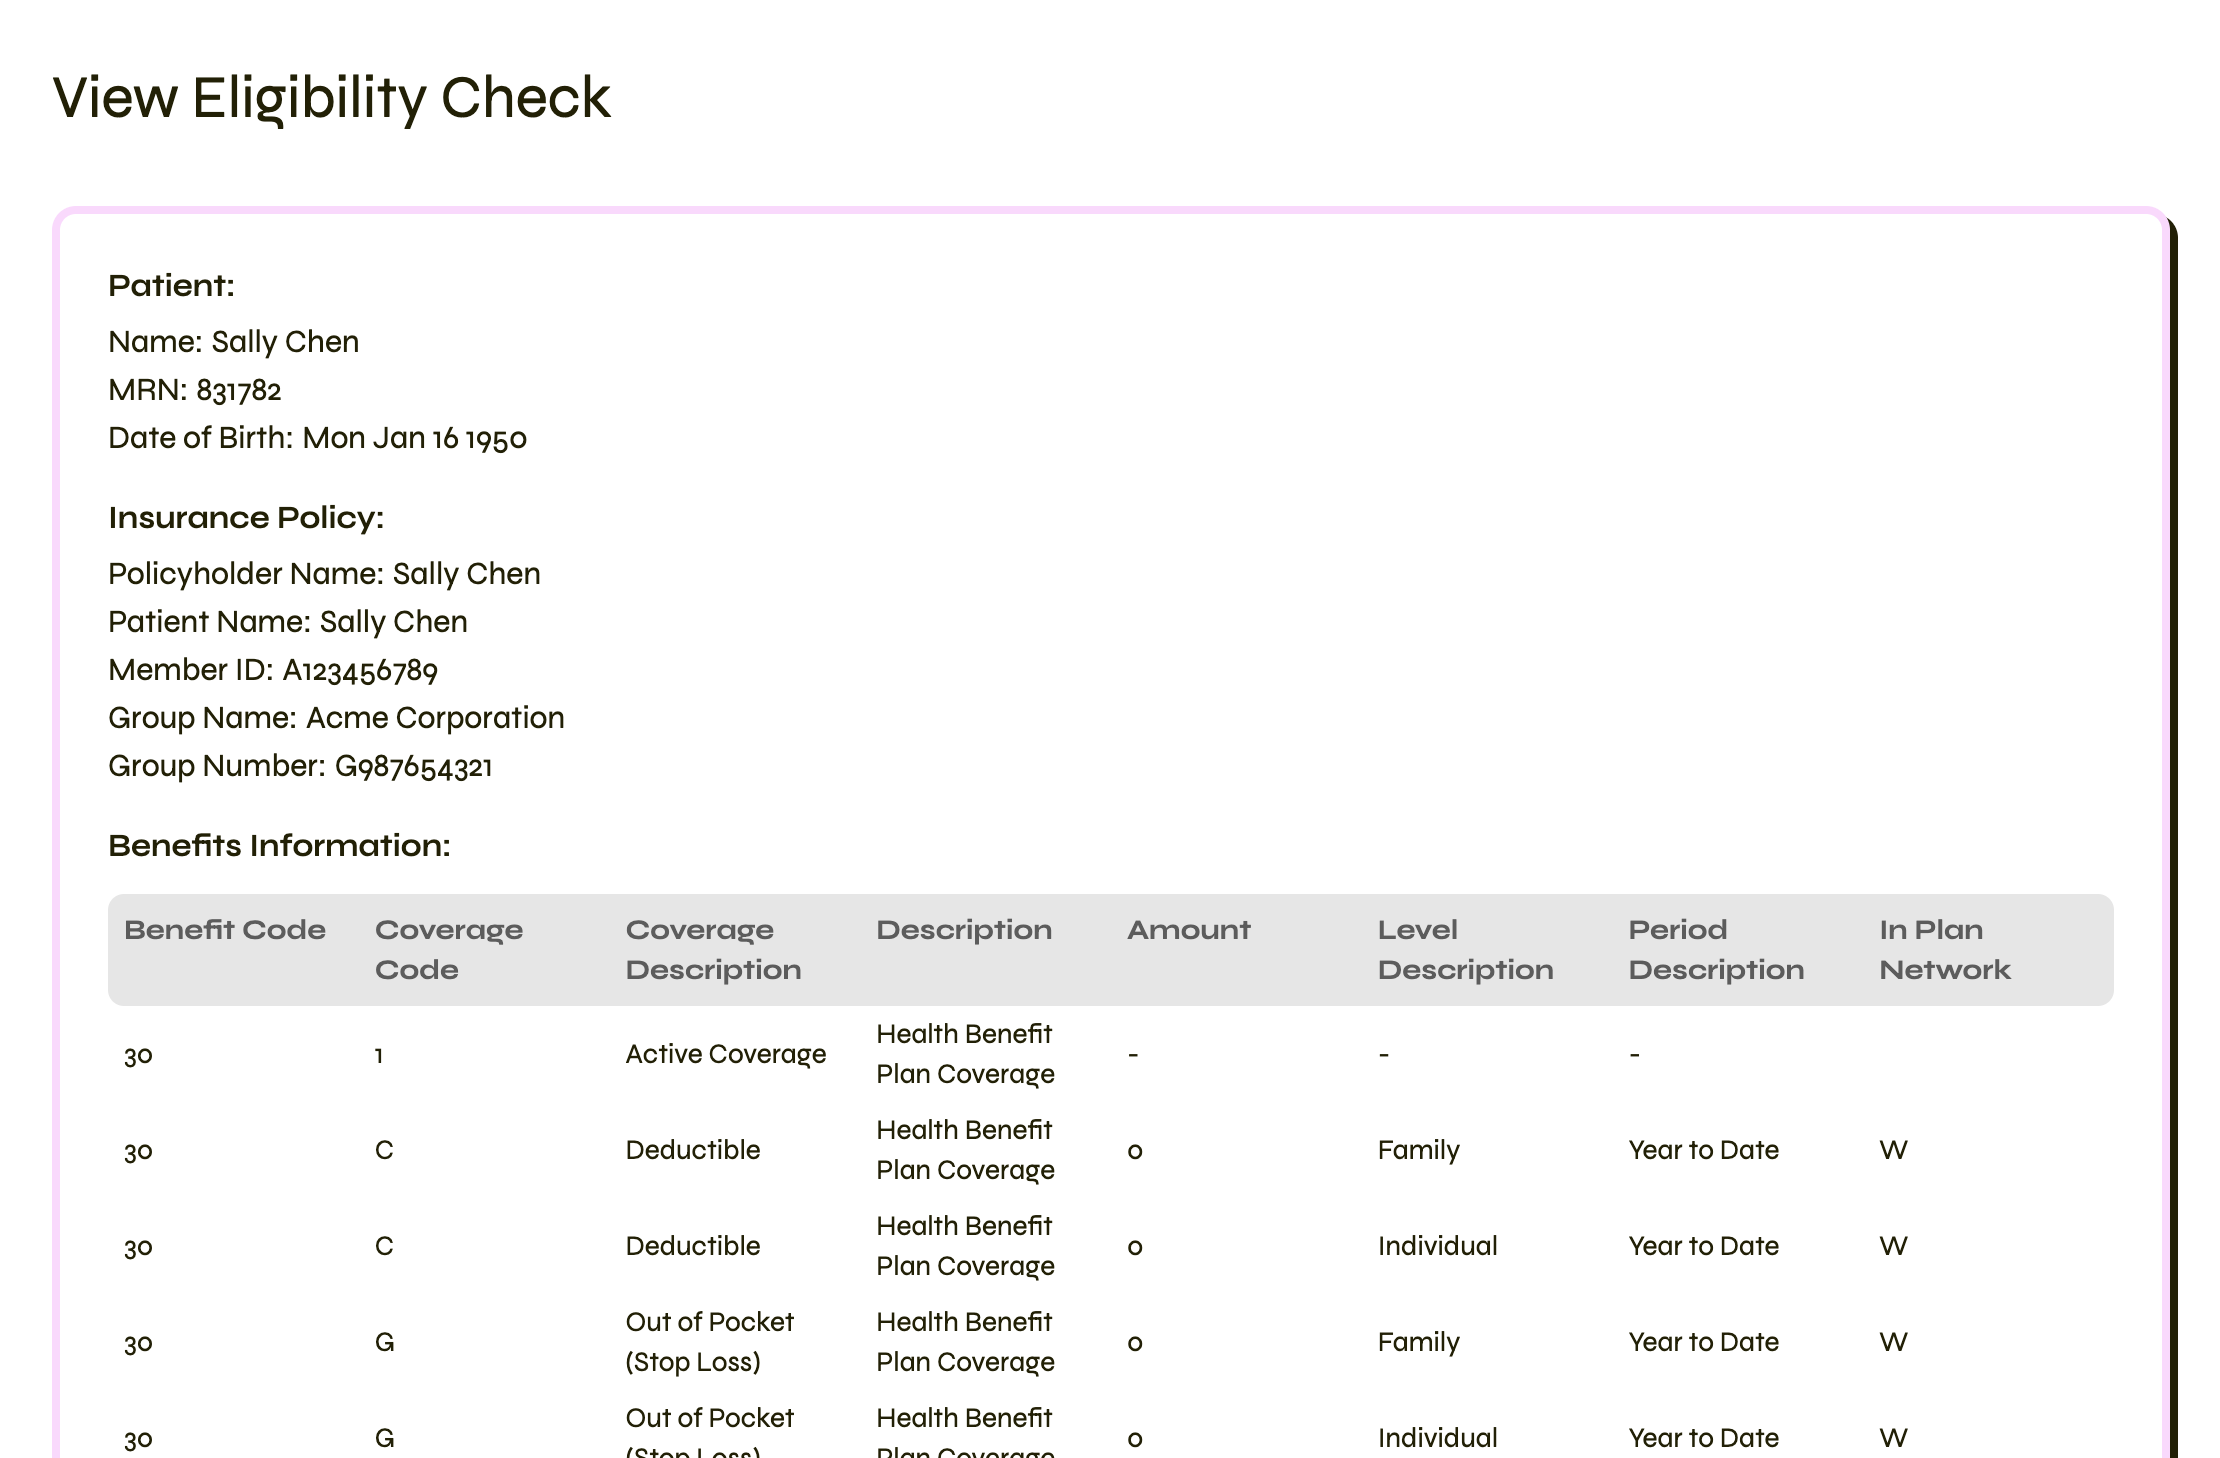Screen dimensions: 2220x1458
Task: Click the Benefit Code column header
Action: click(x=225, y=930)
